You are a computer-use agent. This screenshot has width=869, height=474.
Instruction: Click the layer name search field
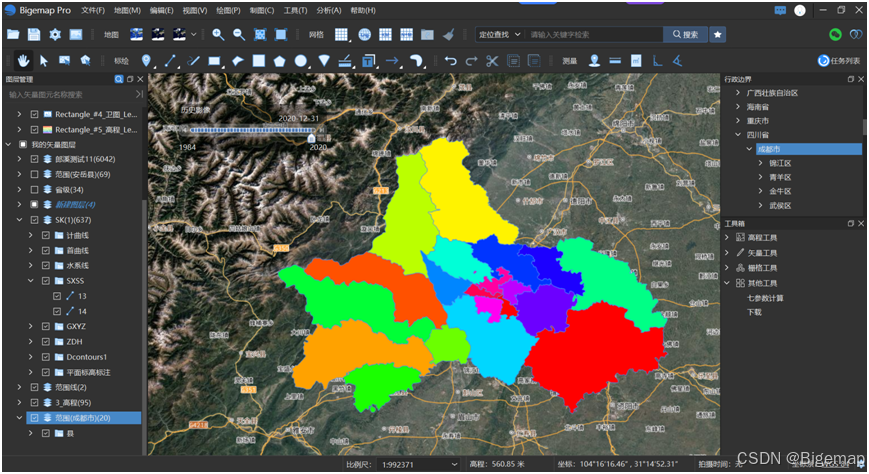(x=69, y=95)
